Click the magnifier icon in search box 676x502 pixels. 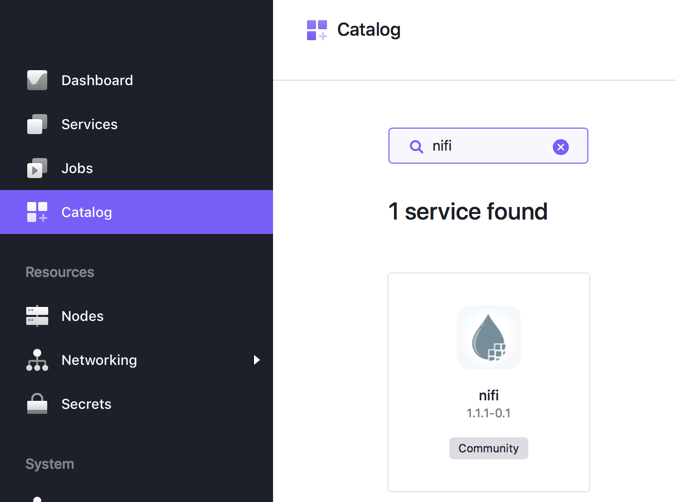point(416,146)
